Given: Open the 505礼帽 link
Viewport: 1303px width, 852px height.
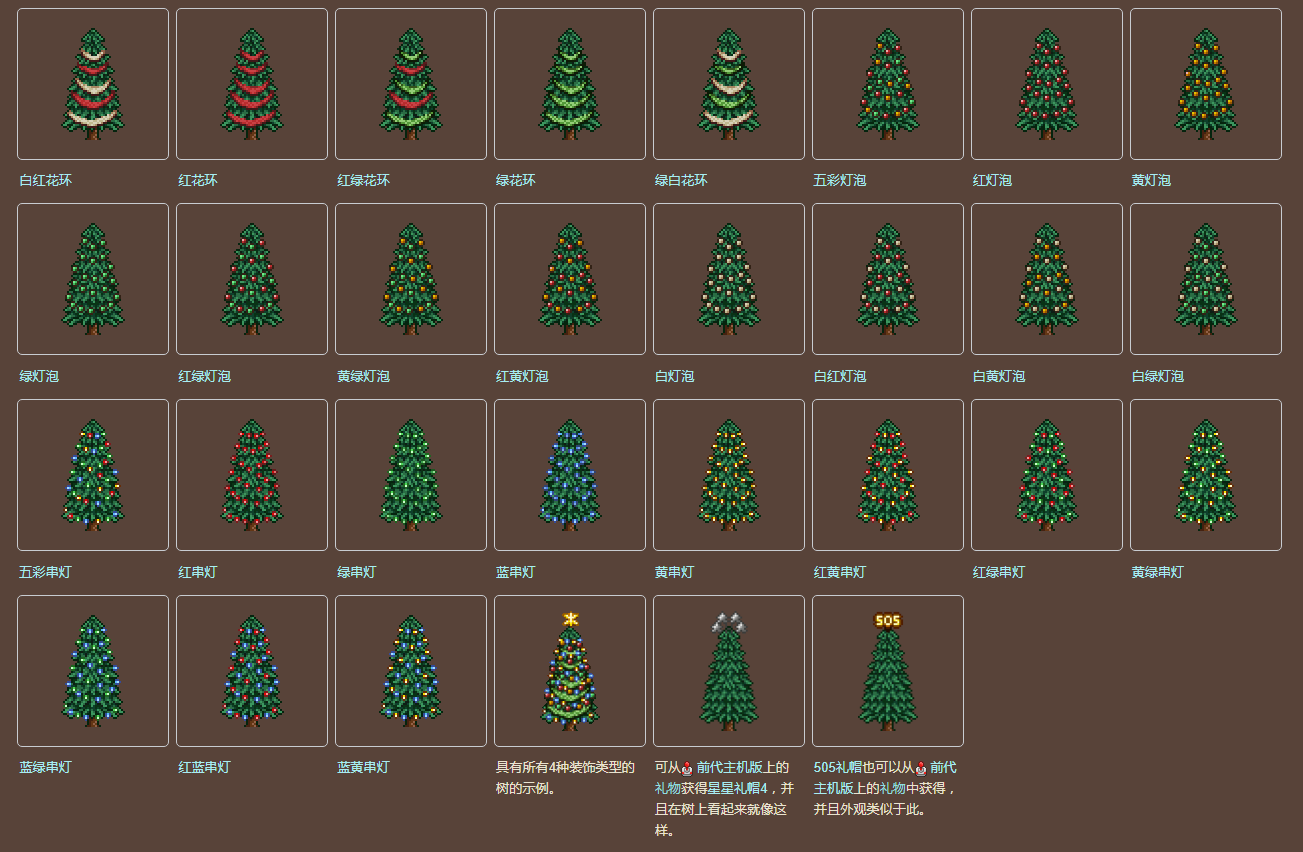Looking at the screenshot, I should [x=838, y=768].
